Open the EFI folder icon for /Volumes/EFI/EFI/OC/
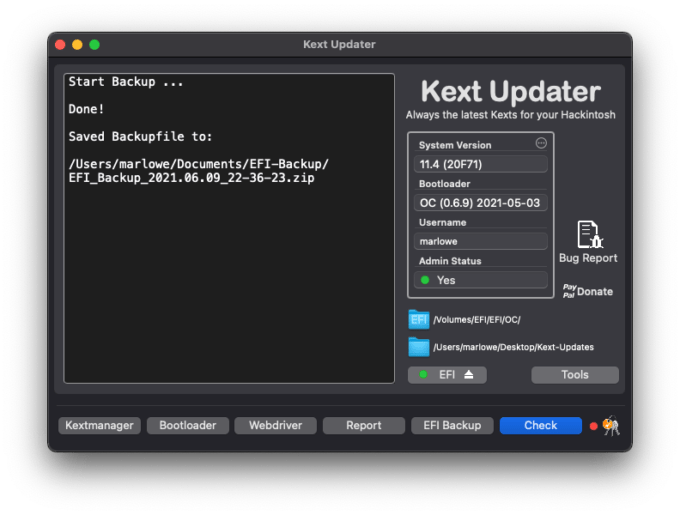The width and height of the screenshot is (680, 515). [418, 320]
